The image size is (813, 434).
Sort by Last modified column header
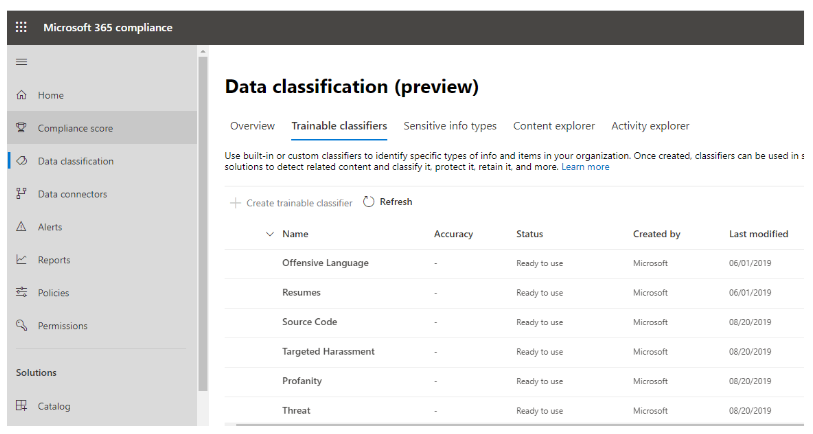pyautogui.click(x=759, y=234)
